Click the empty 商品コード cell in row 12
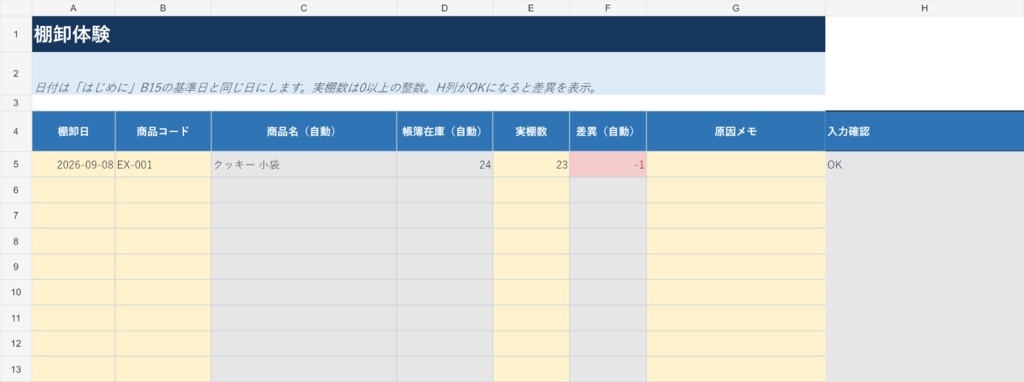This screenshot has height=382, width=1024. point(163,343)
